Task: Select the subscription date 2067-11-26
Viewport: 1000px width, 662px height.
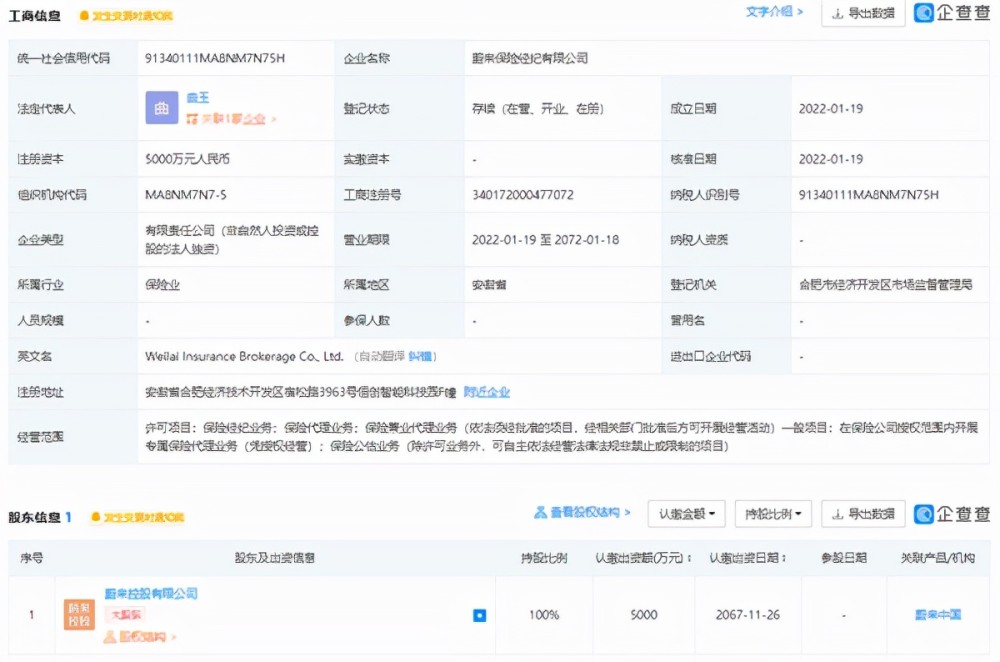Action: [747, 615]
